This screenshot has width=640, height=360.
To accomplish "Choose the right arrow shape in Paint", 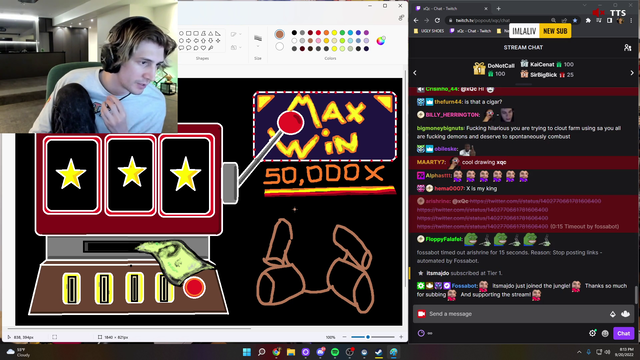I will coord(189,41).
